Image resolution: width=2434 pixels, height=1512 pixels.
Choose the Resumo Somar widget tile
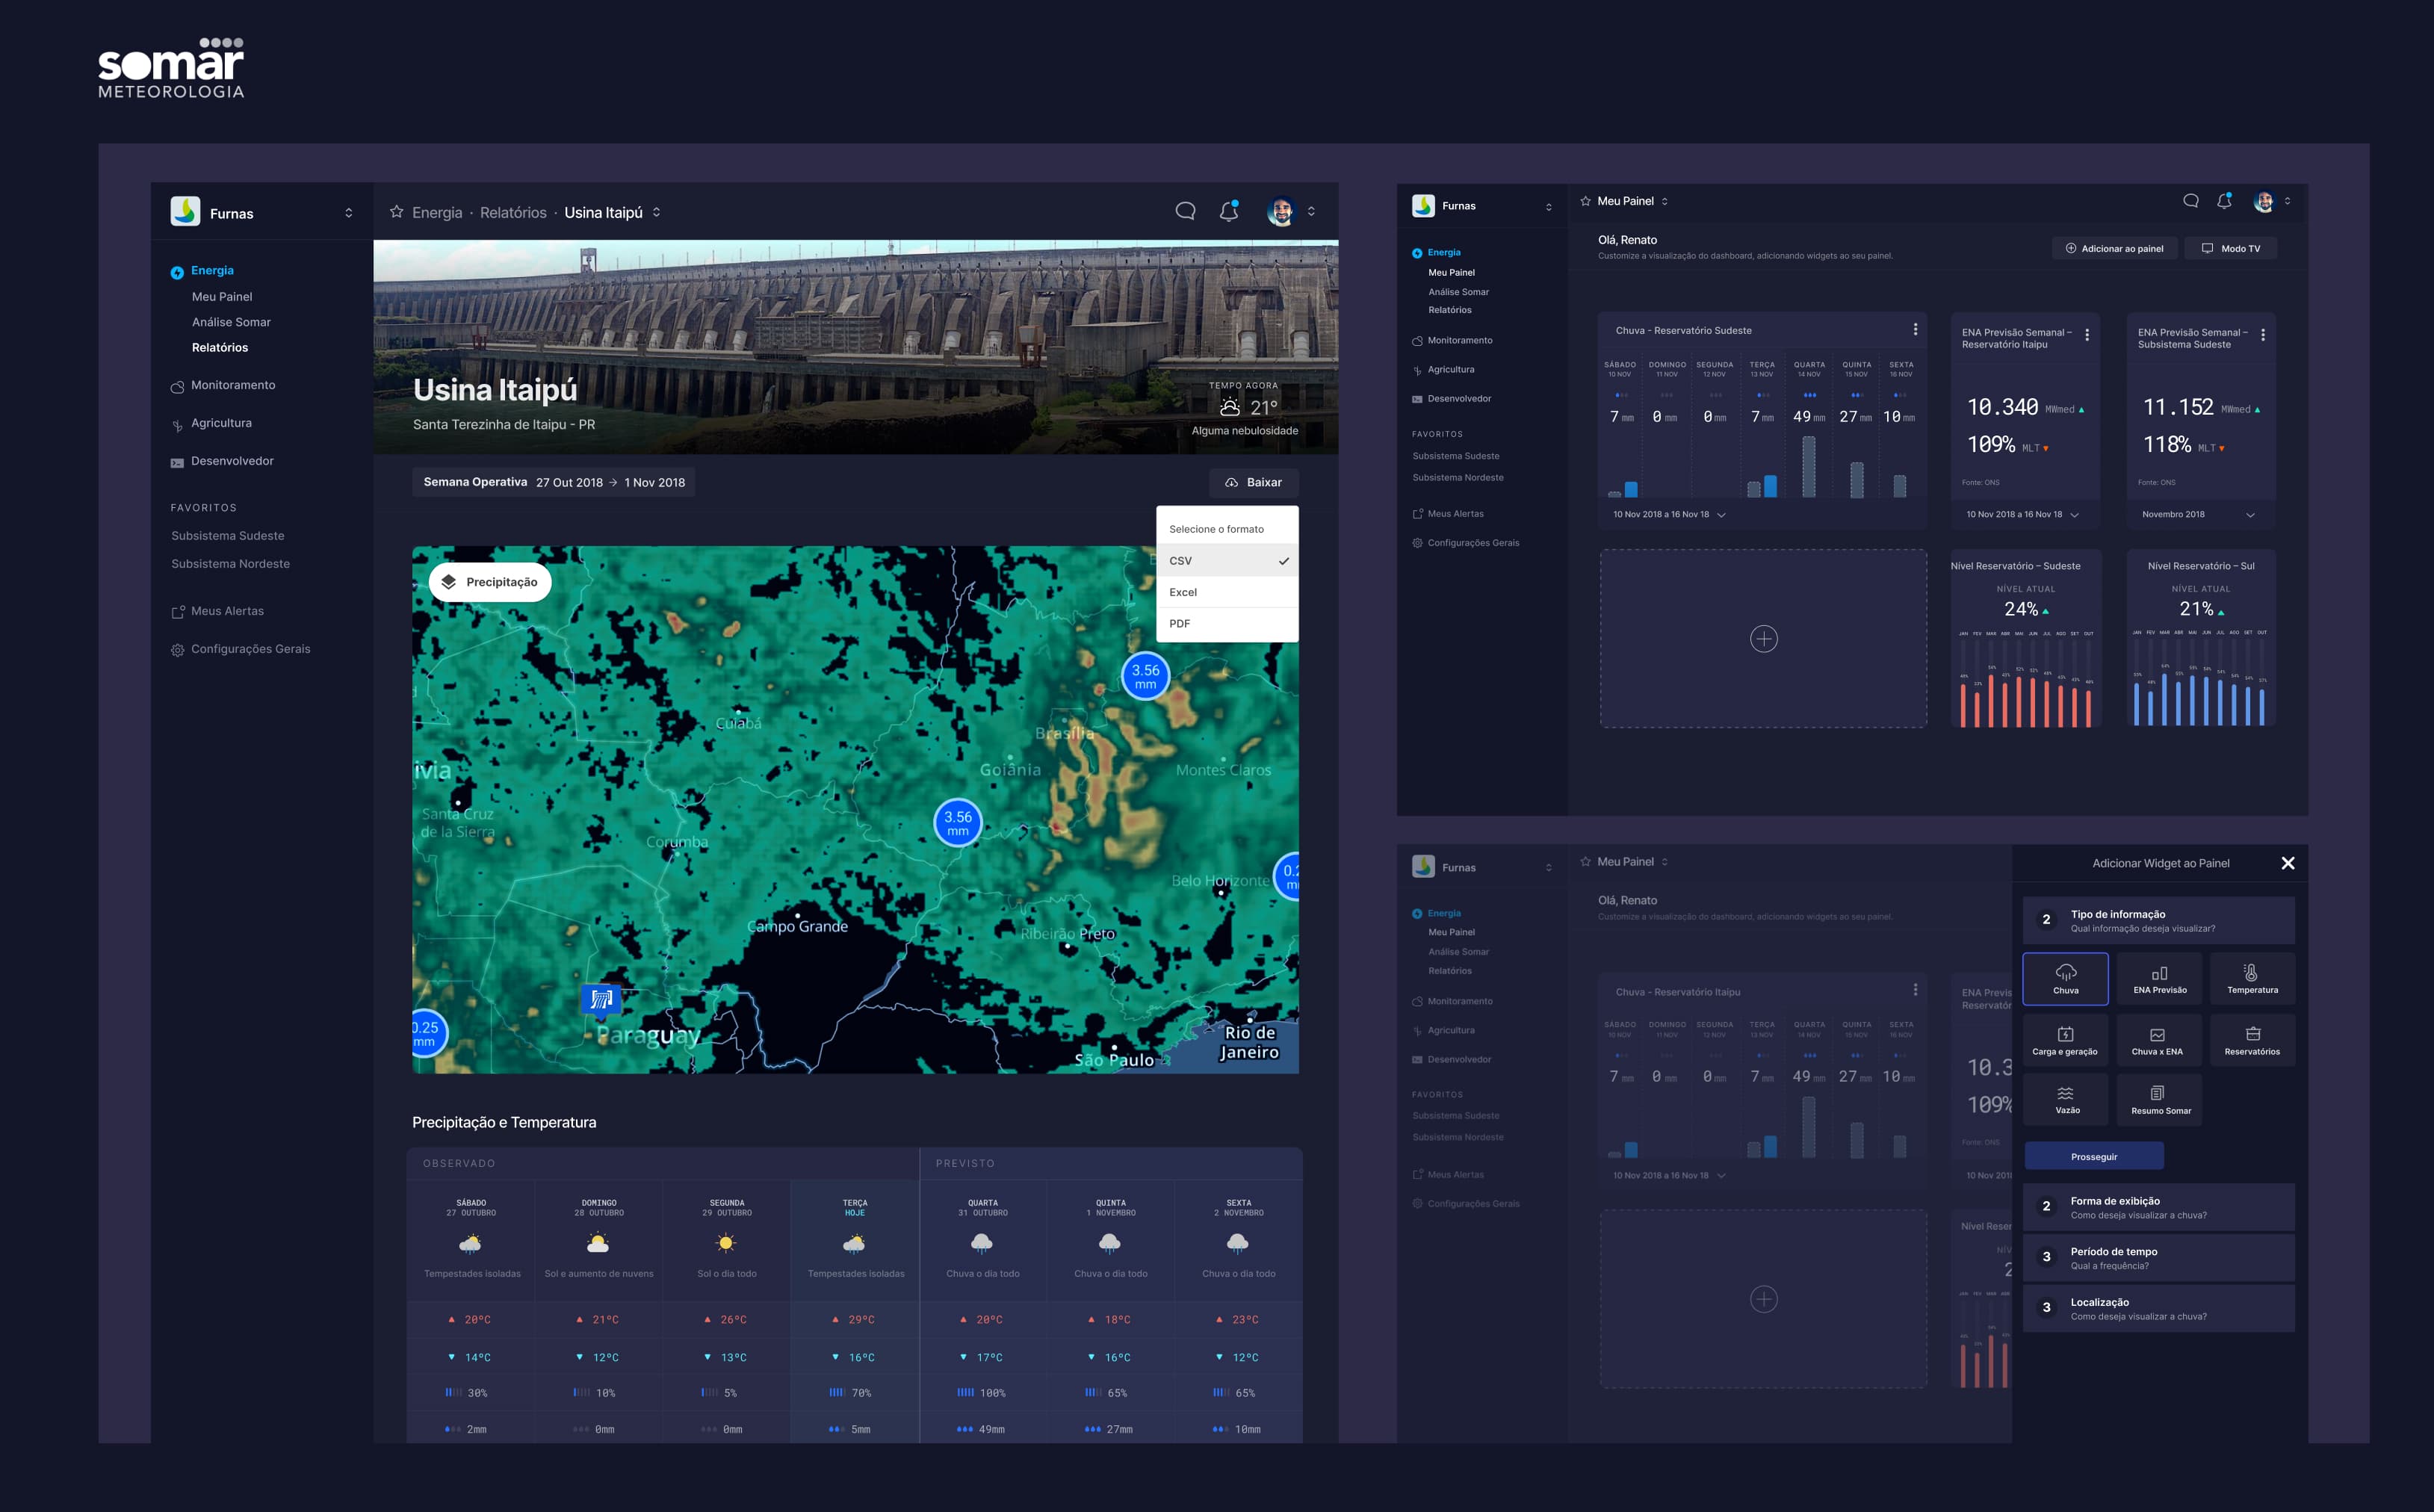click(x=2160, y=1100)
